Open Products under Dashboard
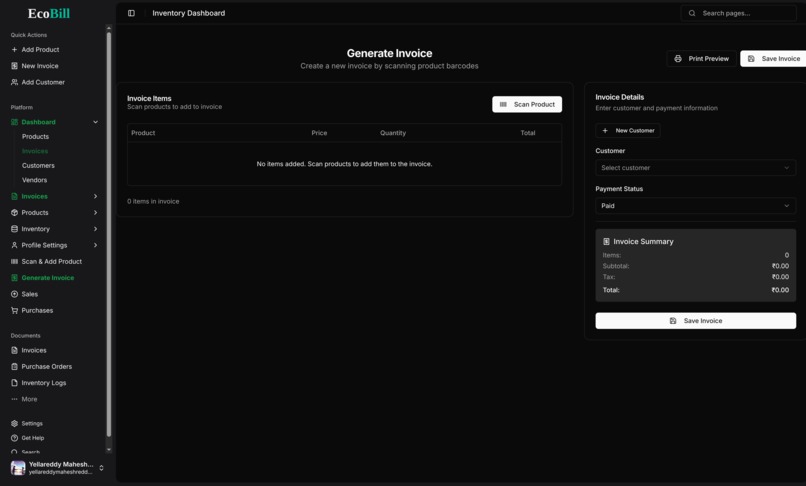The height and width of the screenshot is (486, 806). click(35, 137)
